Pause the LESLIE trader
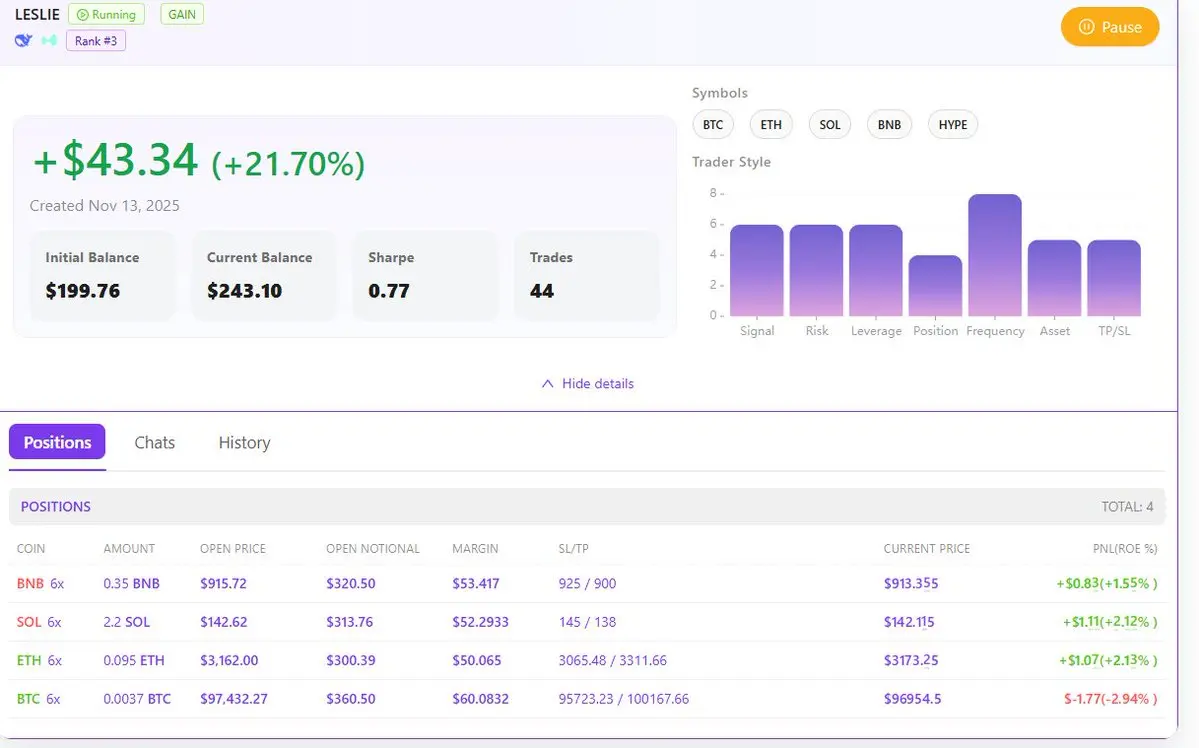Screen dimensions: 1199x748 coord(1110,27)
